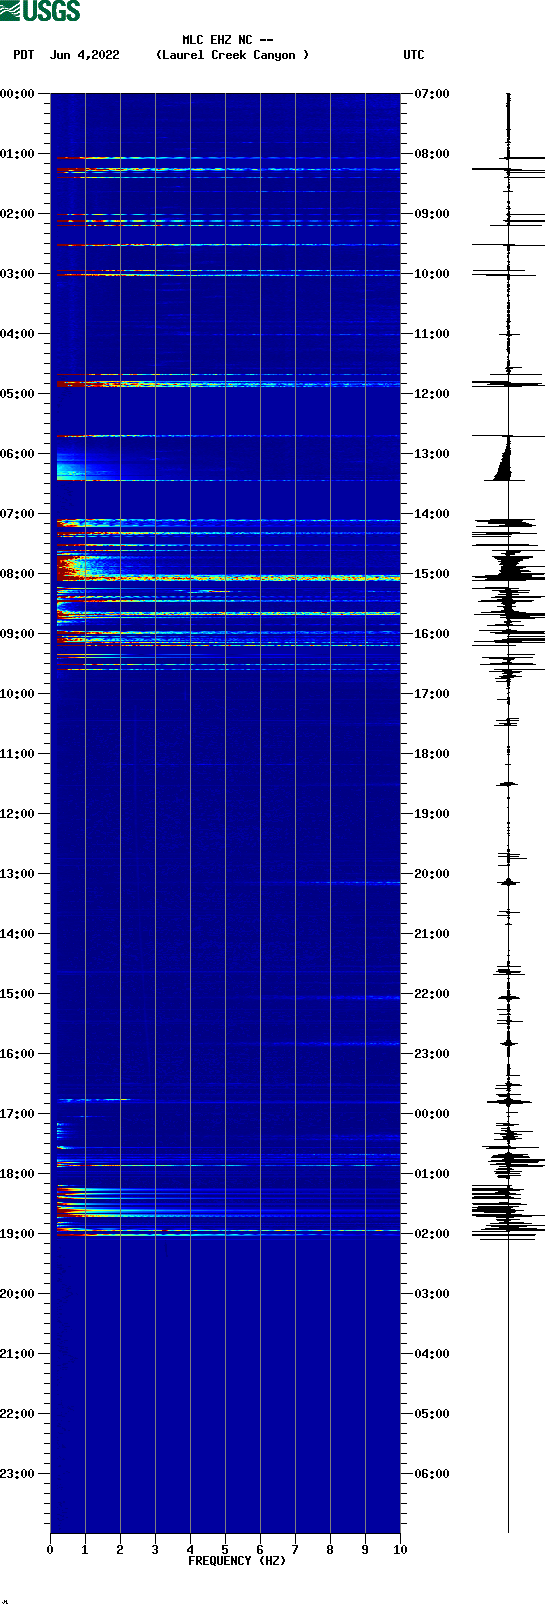Click the UTC time label '20:00'

pyautogui.click(x=432, y=874)
